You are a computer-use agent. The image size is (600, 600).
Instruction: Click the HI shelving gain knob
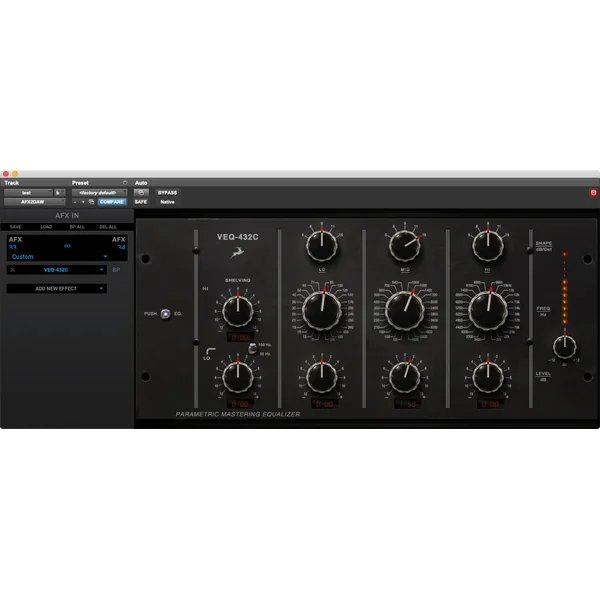[x=238, y=310]
